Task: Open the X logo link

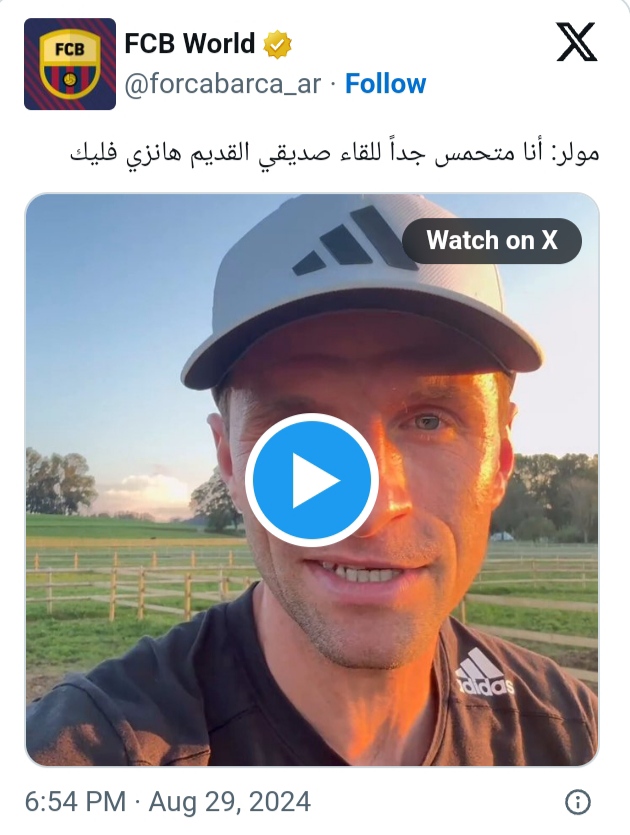Action: click(576, 42)
